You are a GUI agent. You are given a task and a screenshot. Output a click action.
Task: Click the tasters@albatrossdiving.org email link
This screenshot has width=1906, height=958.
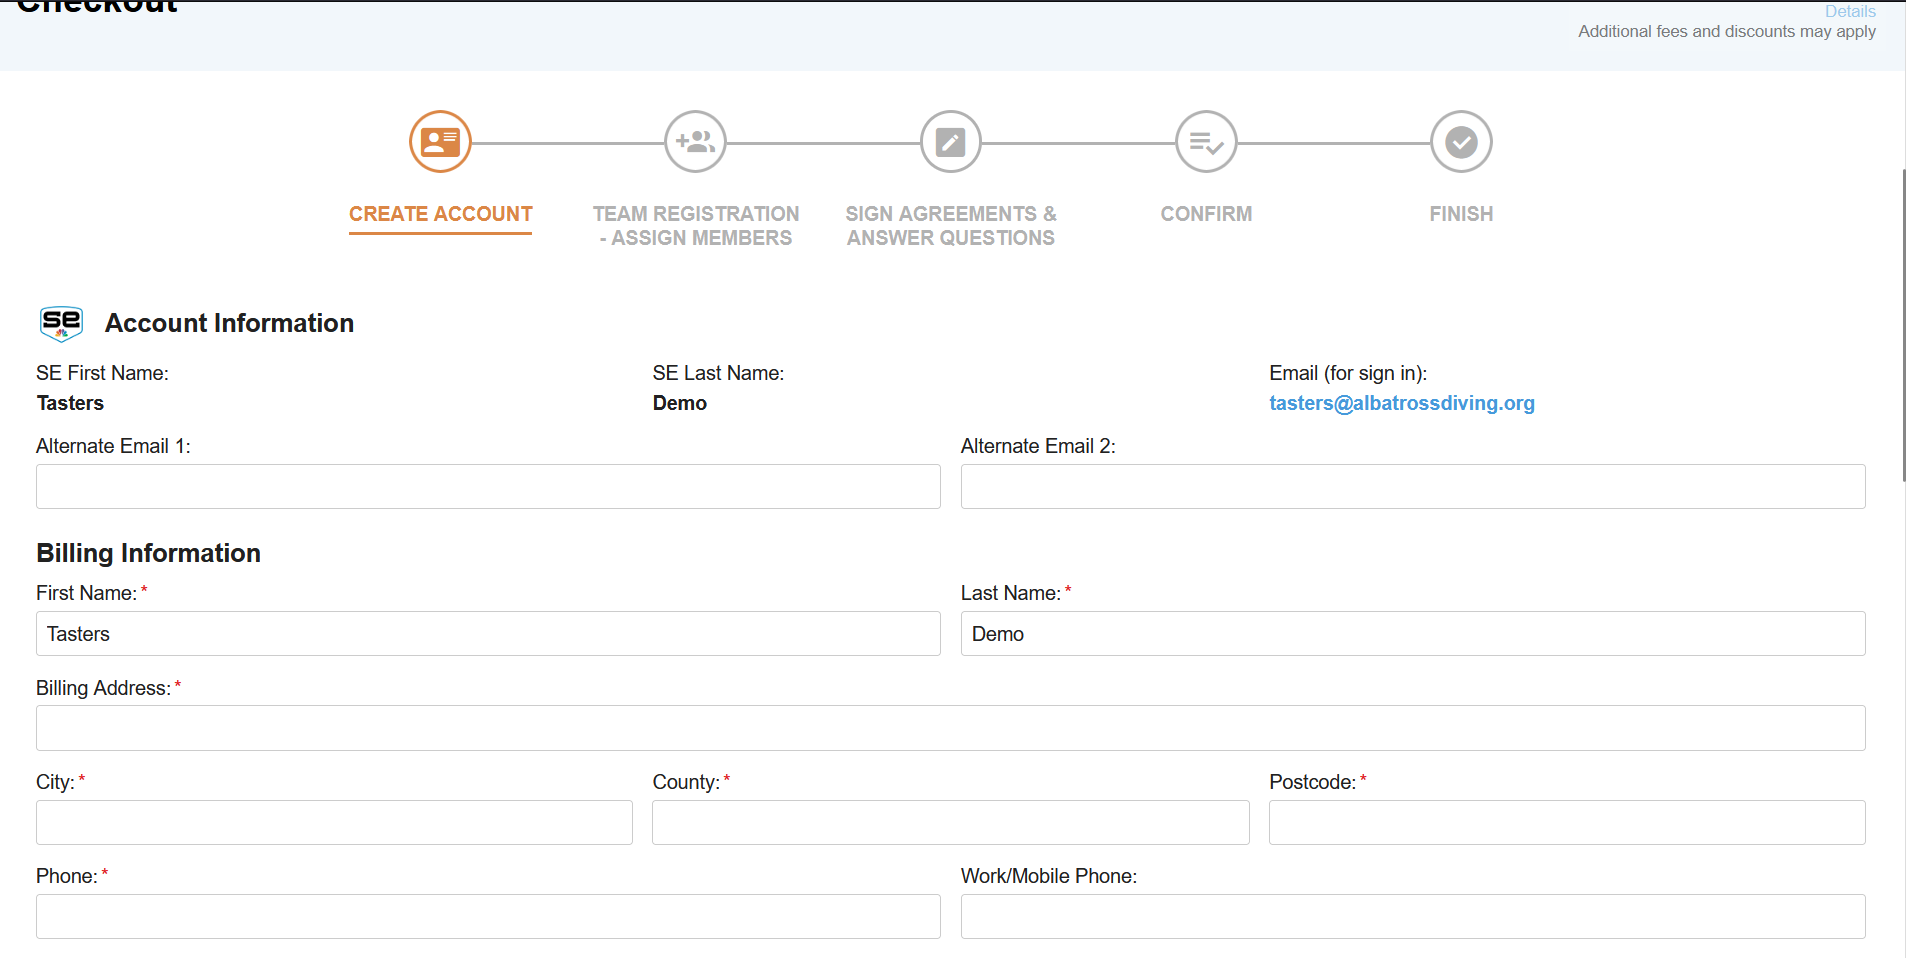pos(1401,403)
